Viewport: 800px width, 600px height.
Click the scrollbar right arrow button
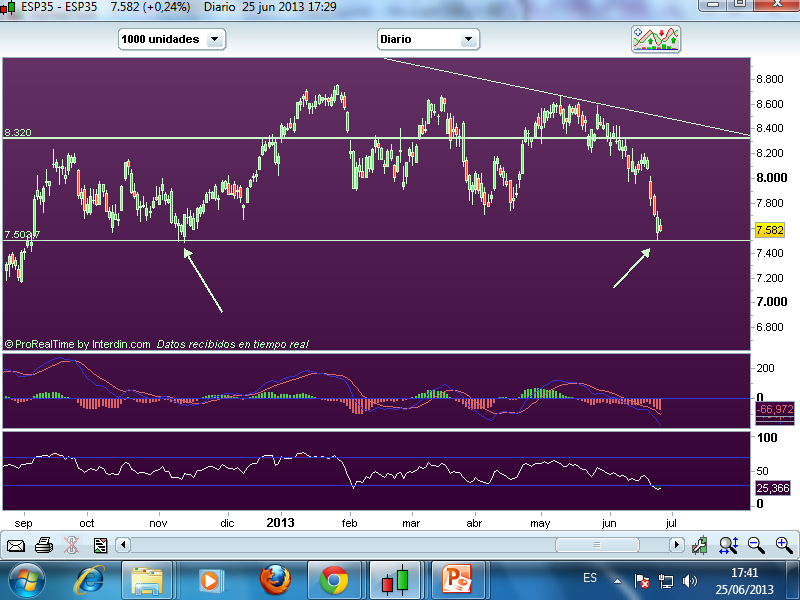pyautogui.click(x=677, y=545)
